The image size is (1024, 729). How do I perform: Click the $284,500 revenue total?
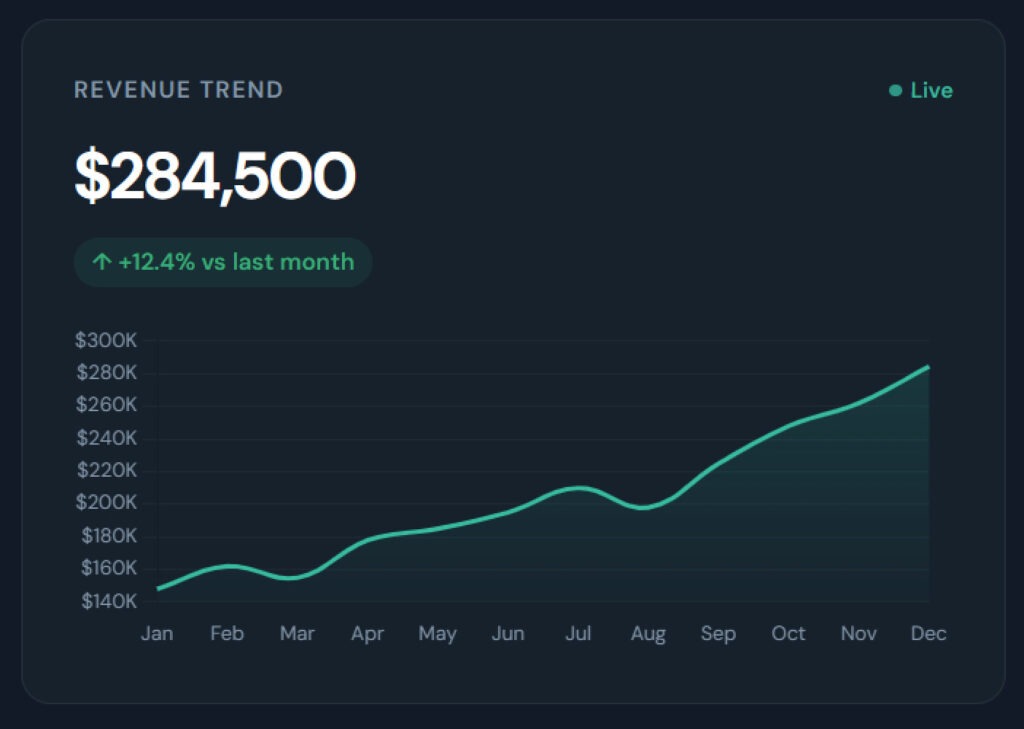point(215,176)
